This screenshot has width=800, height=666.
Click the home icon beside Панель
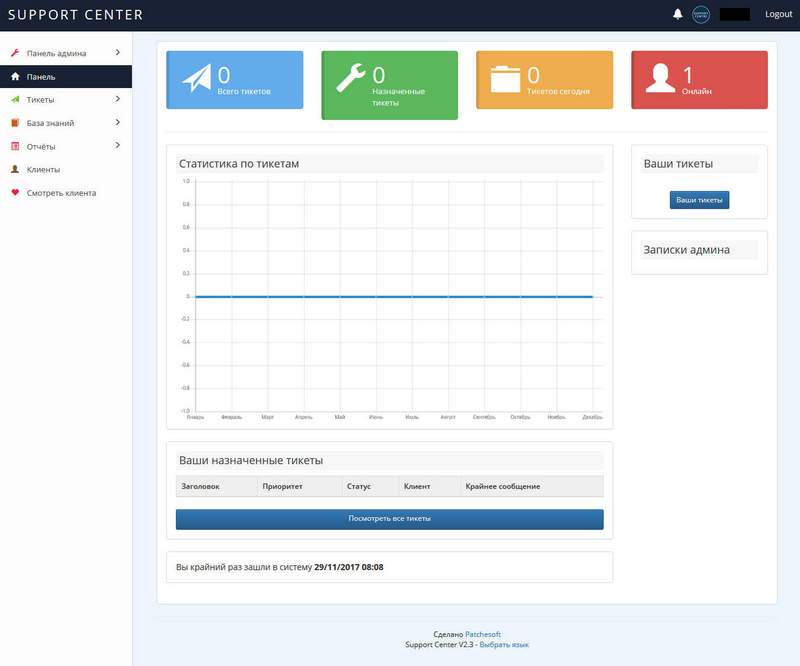point(15,76)
